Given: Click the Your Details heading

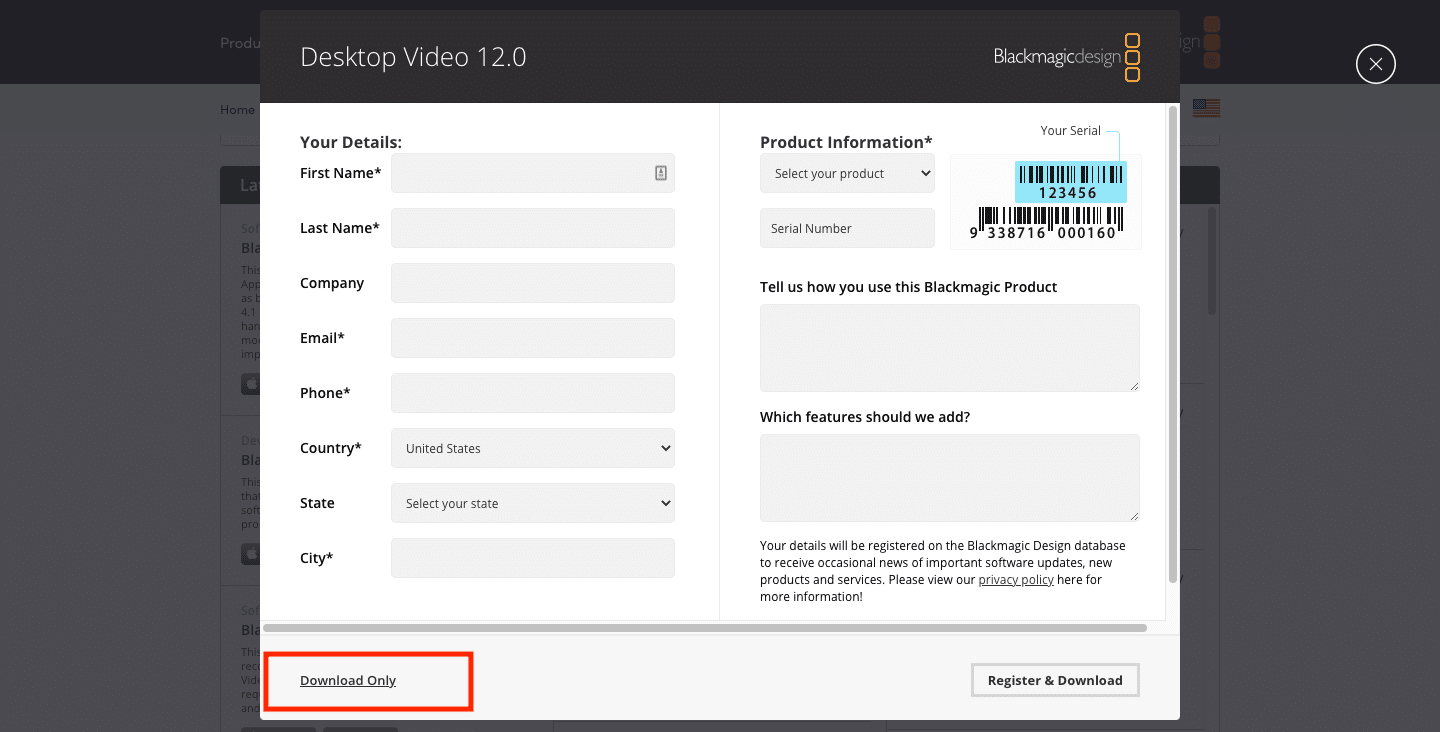Looking at the screenshot, I should point(351,142).
